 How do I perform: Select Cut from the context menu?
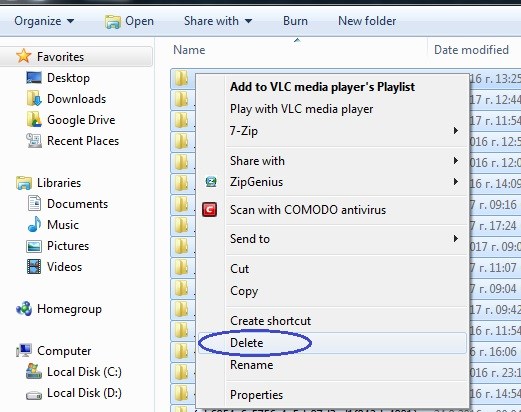(239, 269)
